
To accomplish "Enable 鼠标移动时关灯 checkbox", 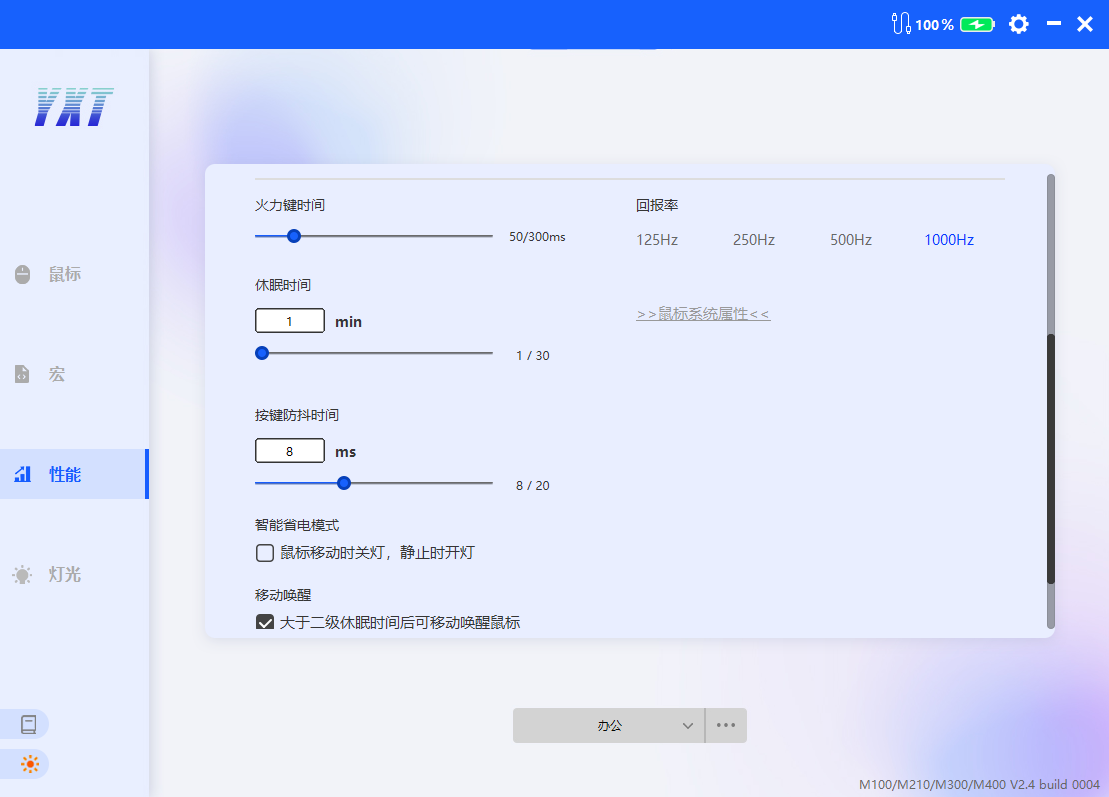I will coord(265,553).
